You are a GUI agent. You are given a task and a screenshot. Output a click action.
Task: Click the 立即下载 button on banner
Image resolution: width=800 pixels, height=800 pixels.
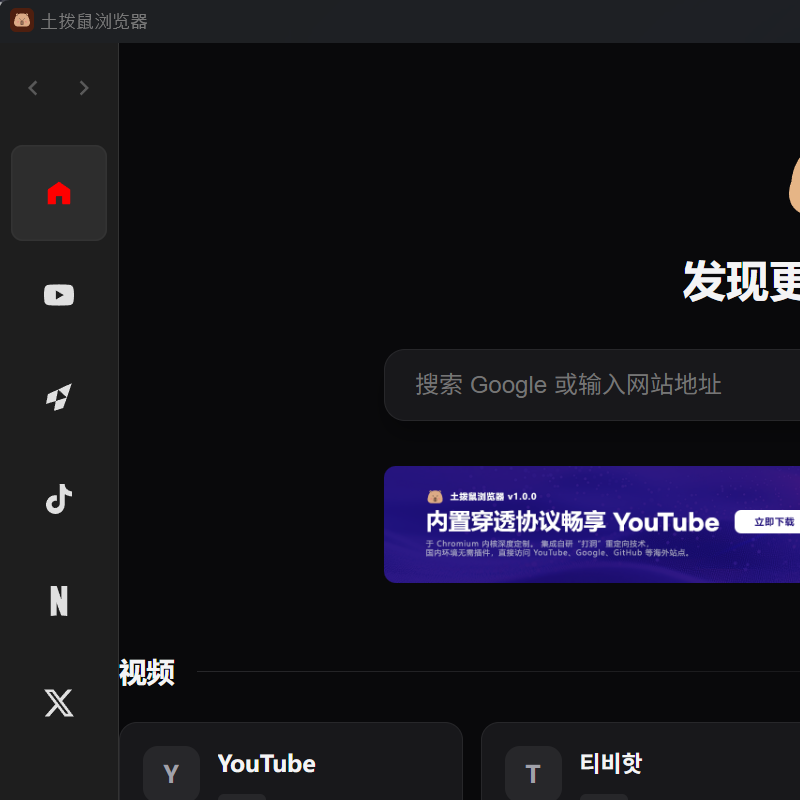pyautogui.click(x=767, y=521)
